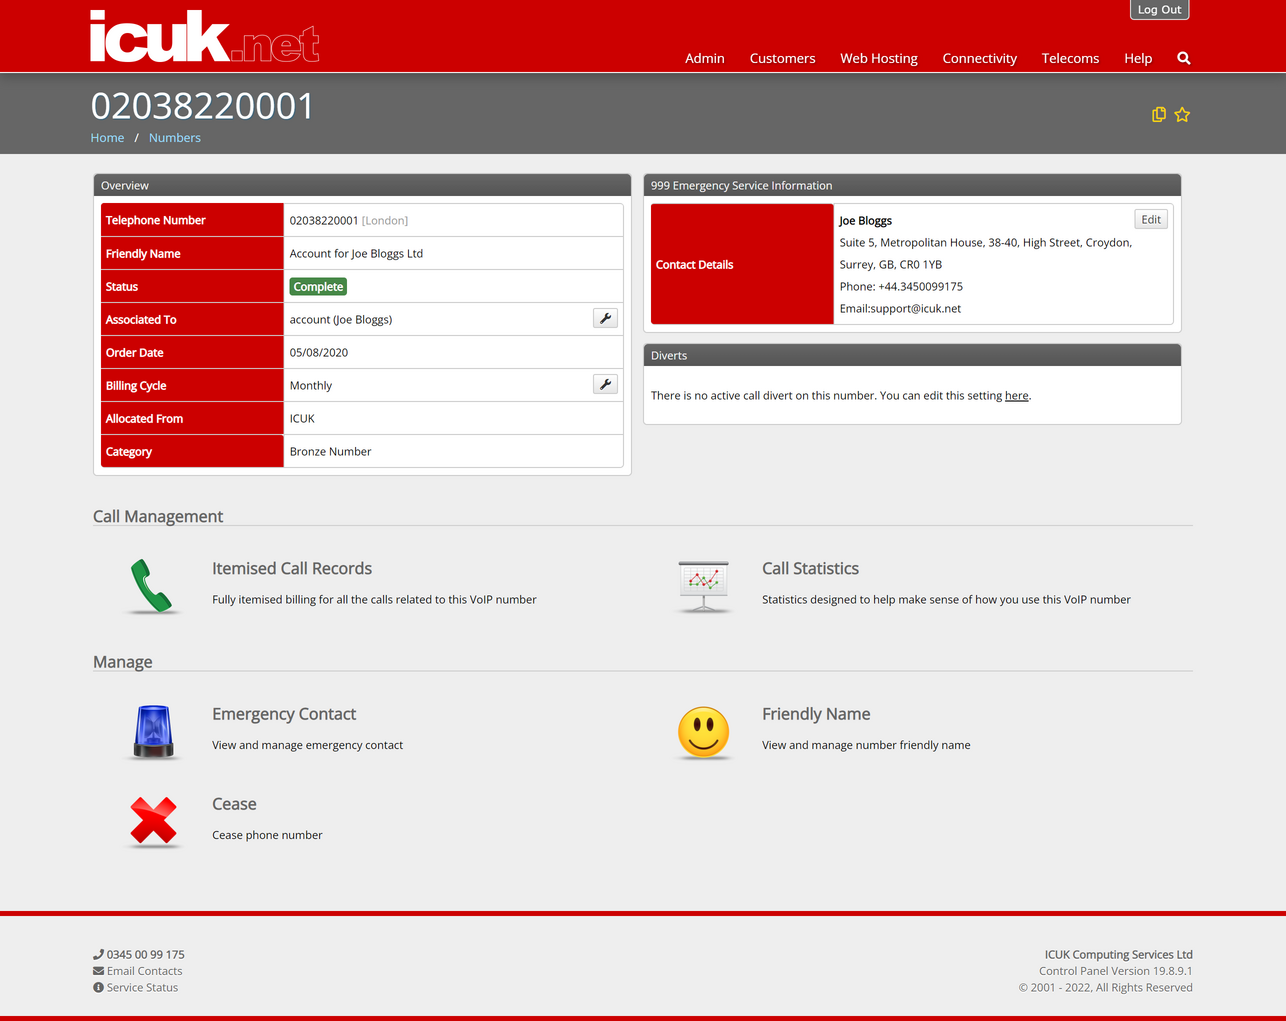Viewport: 1286px width, 1021px height.
Task: Click 'Cease phone number' description text
Action: click(267, 835)
